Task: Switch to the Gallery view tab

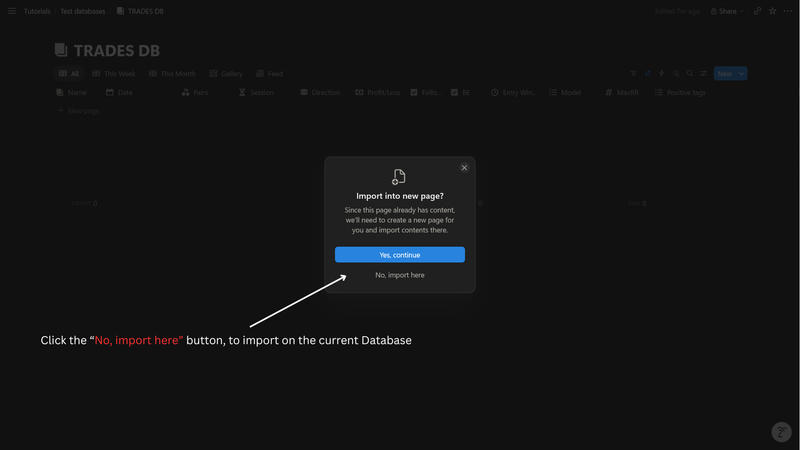Action: 226,74
